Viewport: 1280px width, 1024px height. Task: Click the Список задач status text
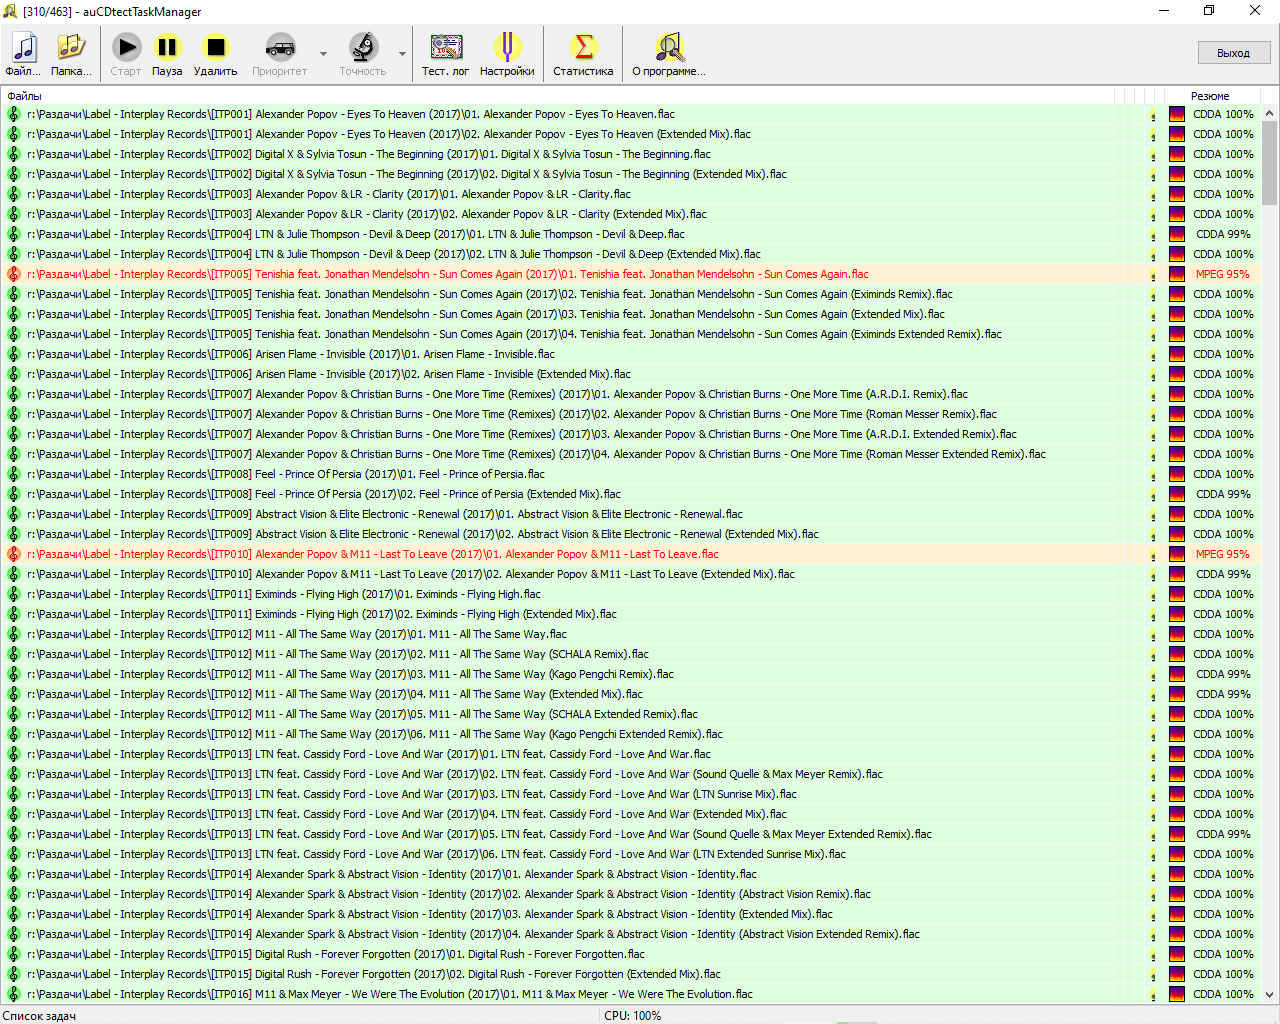point(39,1016)
